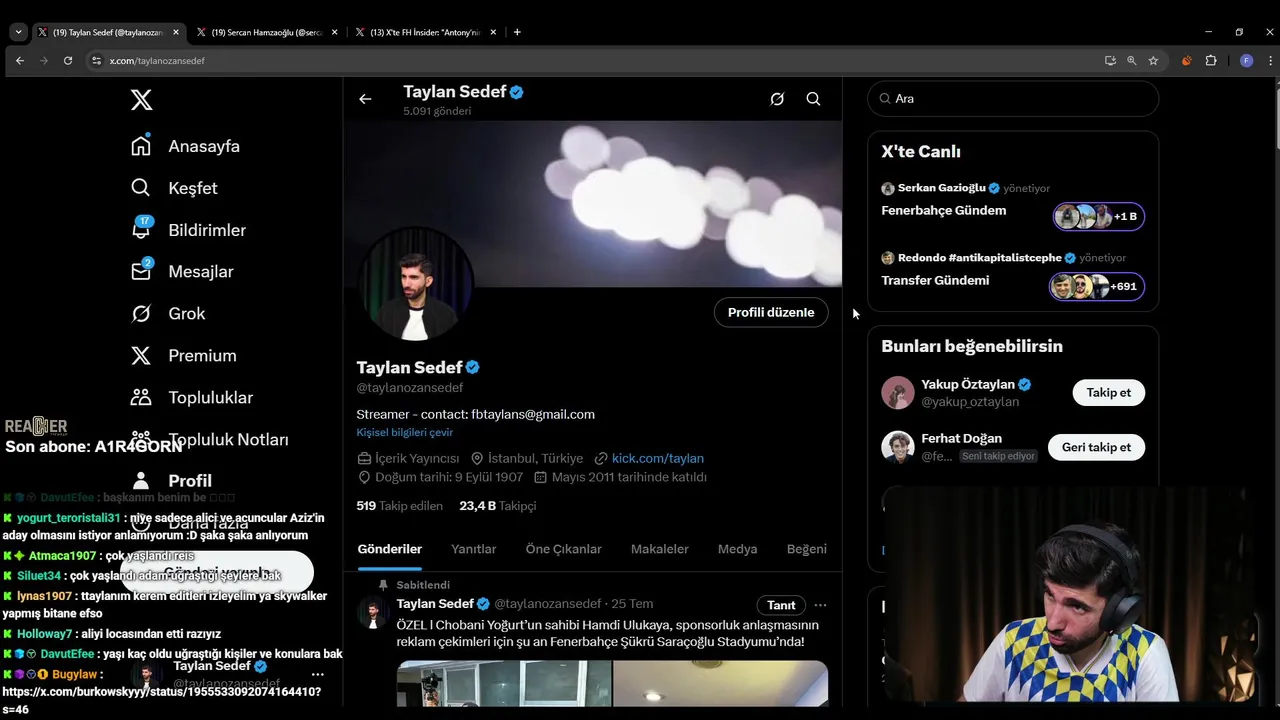Viewport: 1280px width, 720px height.
Task: Open Topluluklar people icon
Action: click(x=141, y=397)
